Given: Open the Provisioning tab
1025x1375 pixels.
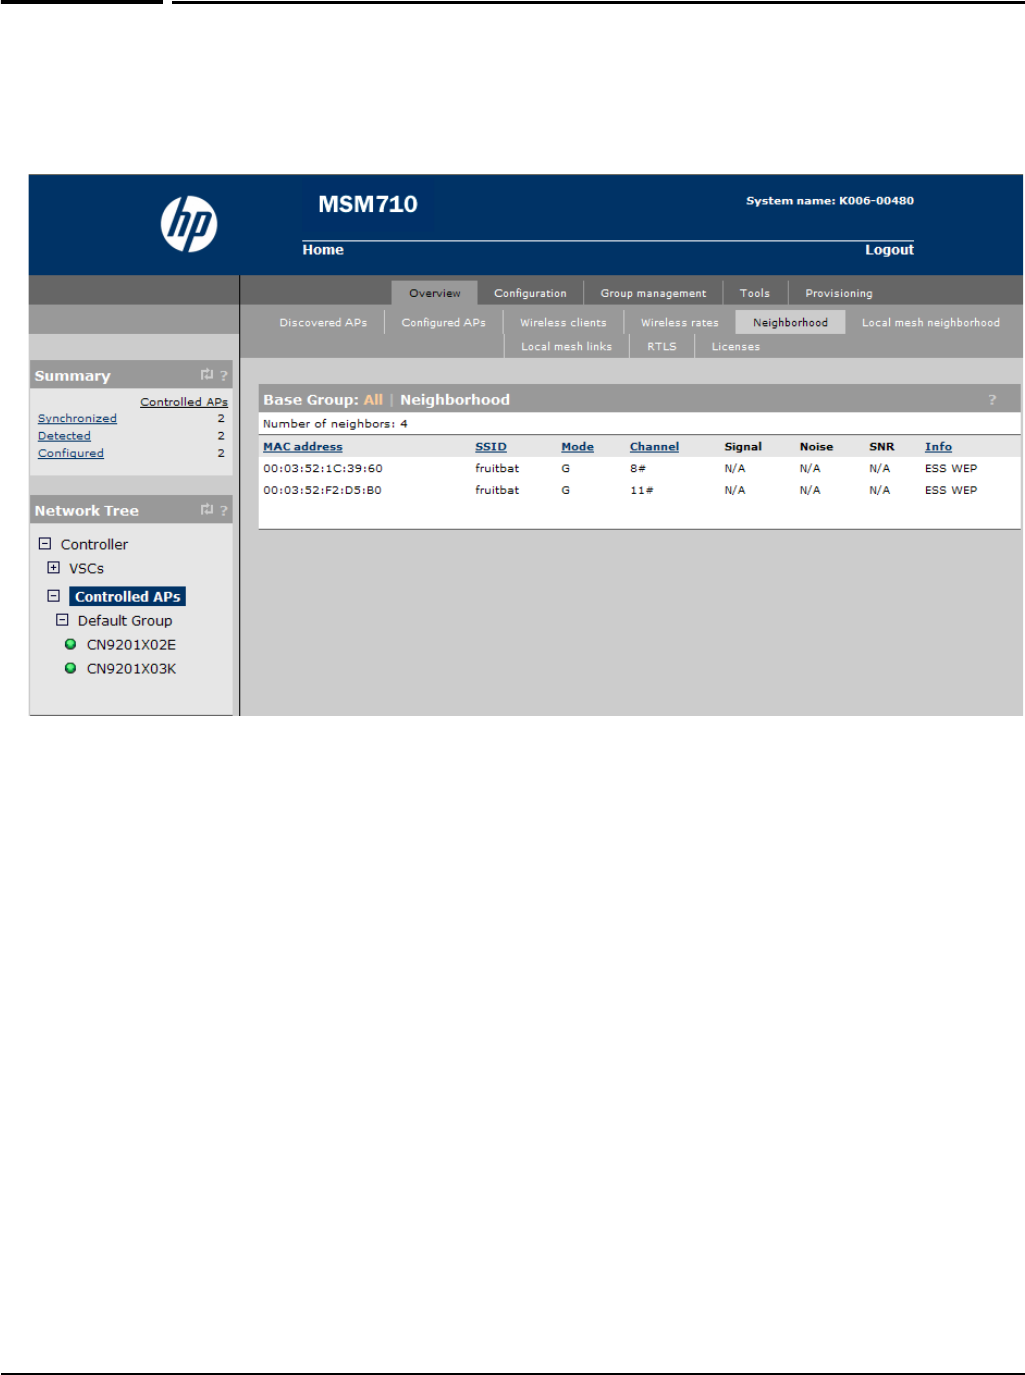Looking at the screenshot, I should 839,293.
